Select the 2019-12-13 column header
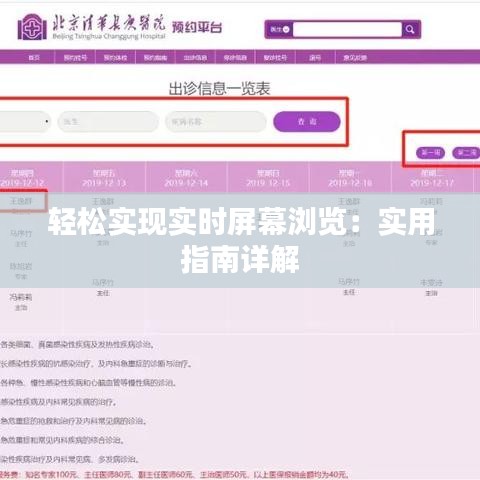The width and height of the screenshot is (480, 480). pos(104,178)
